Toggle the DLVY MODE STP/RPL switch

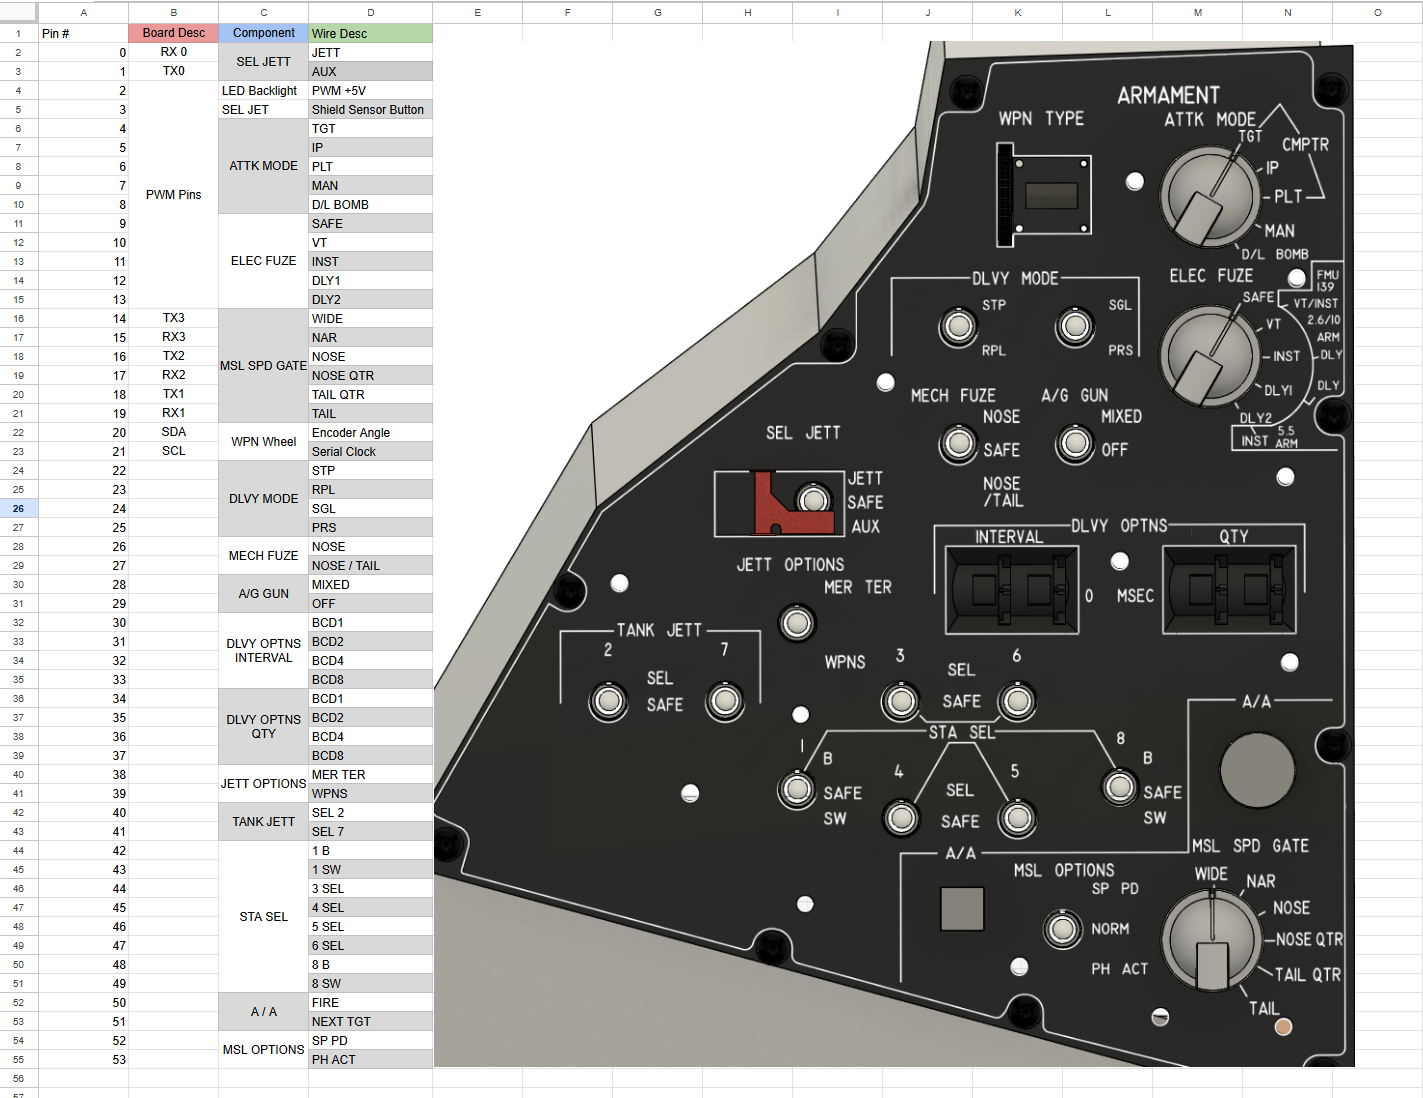pyautogui.click(x=958, y=326)
